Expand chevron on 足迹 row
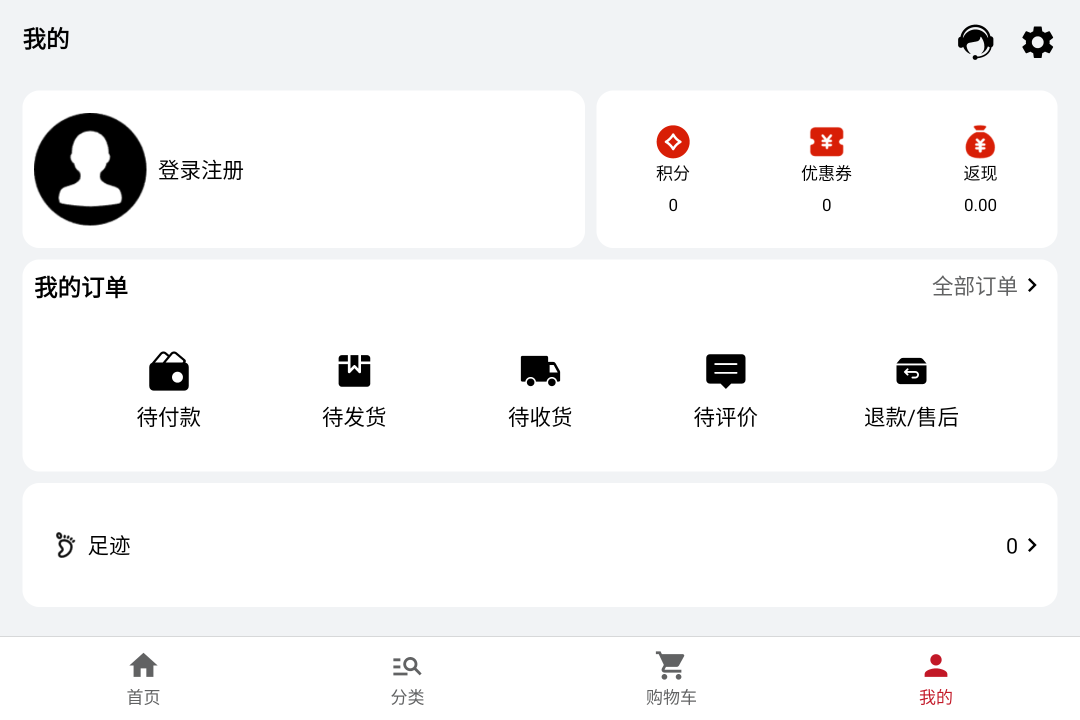This screenshot has width=1080, height=720. 1032,545
